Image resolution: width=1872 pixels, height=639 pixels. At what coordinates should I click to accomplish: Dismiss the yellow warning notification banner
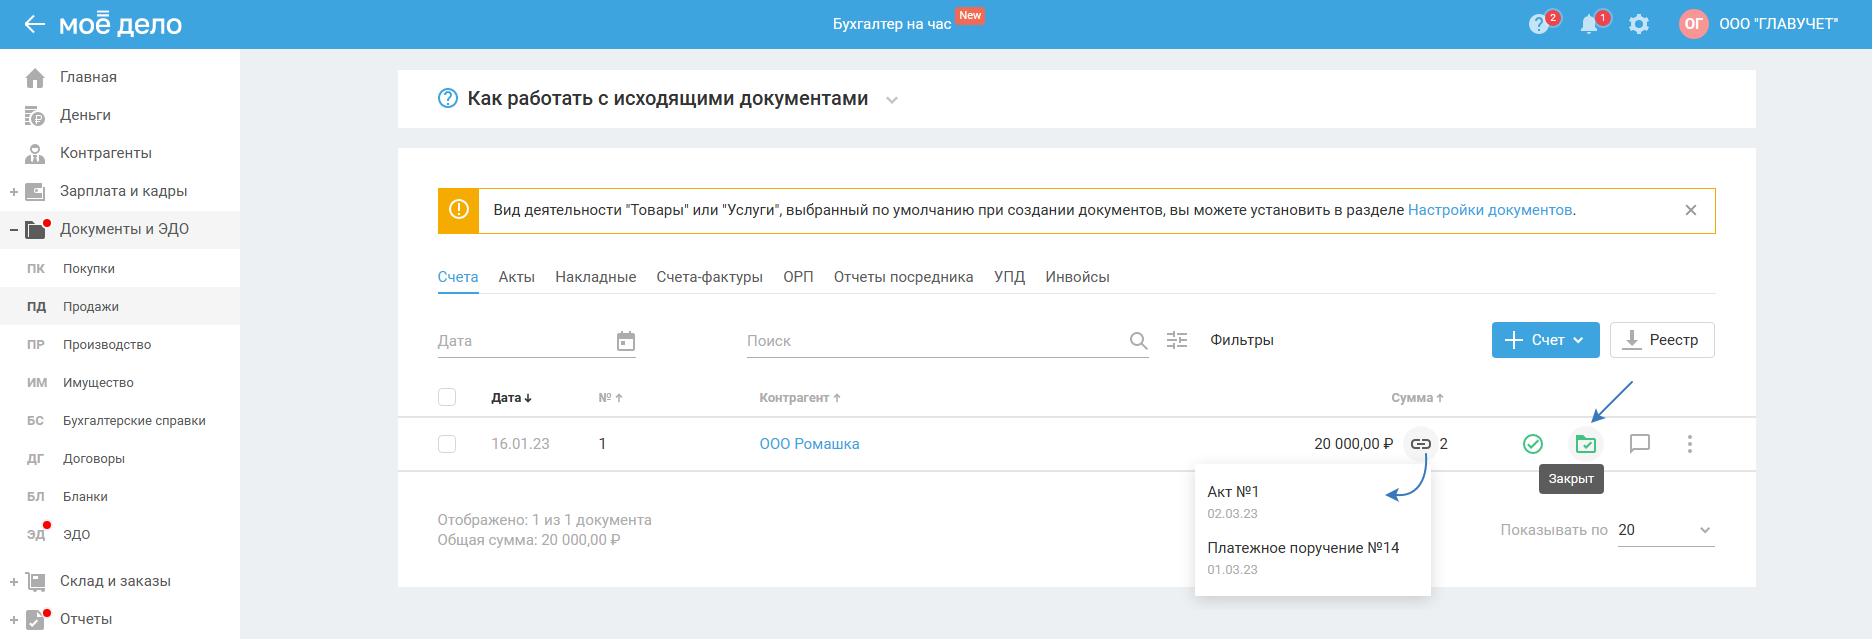[x=1690, y=210]
